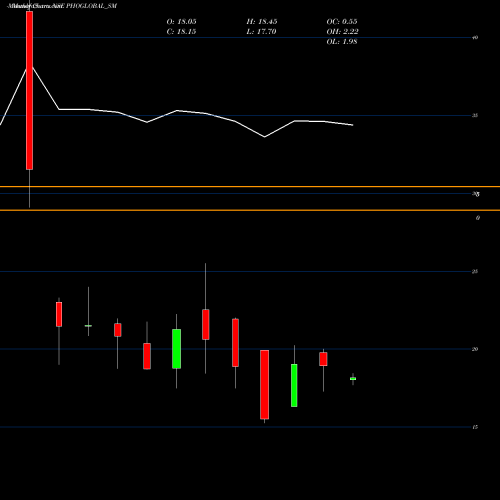The width and height of the screenshot is (500, 500).
Task: Click the 0 label below the orange line
Action: coord(478,218)
